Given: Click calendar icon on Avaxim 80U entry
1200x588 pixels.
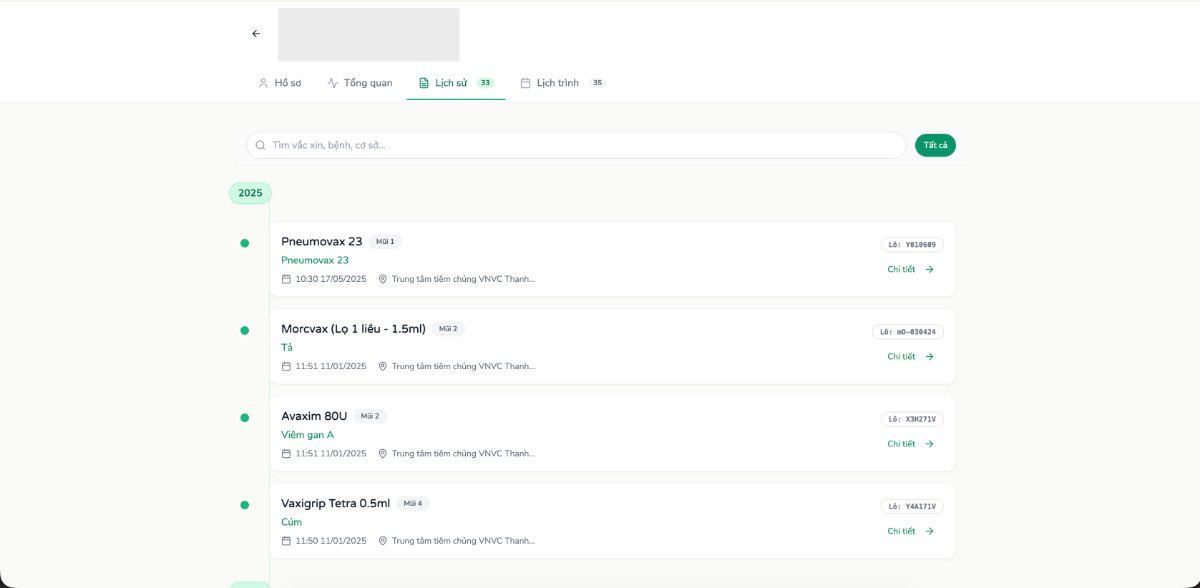Looking at the screenshot, I should point(286,454).
